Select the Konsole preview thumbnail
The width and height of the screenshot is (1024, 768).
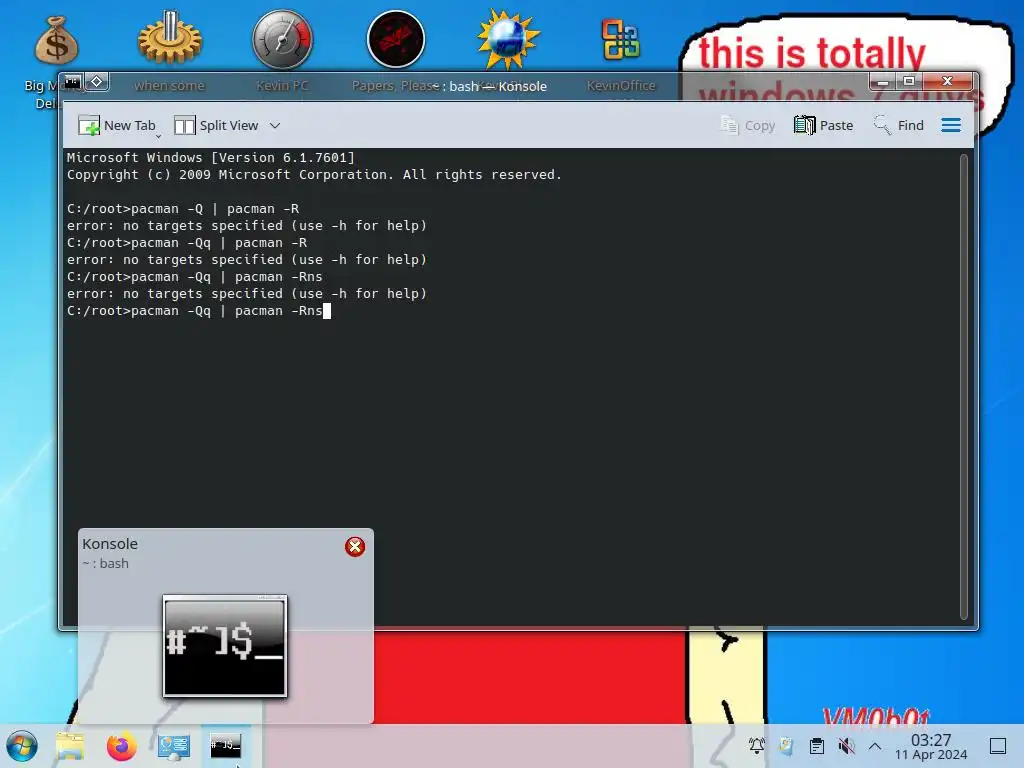point(225,646)
